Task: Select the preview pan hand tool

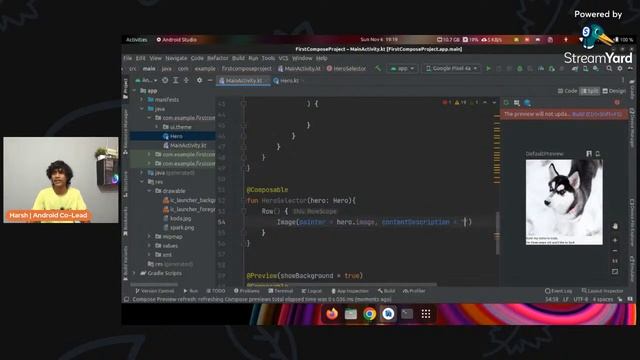Action: [x=615, y=226]
